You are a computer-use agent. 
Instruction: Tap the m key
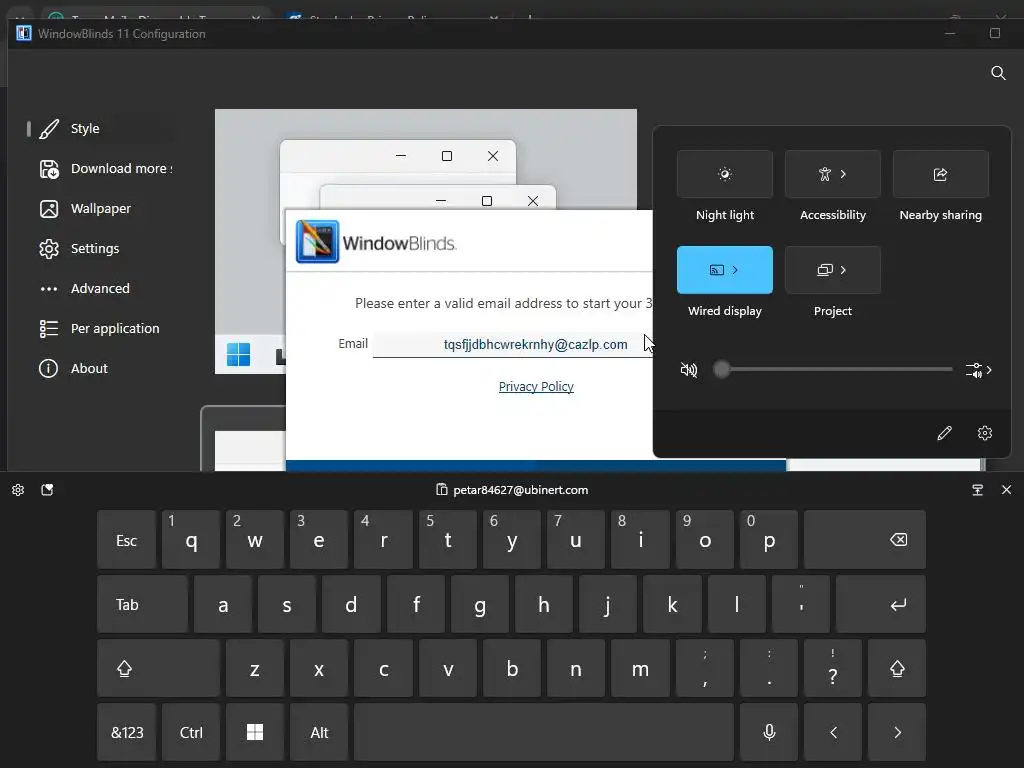(640, 669)
